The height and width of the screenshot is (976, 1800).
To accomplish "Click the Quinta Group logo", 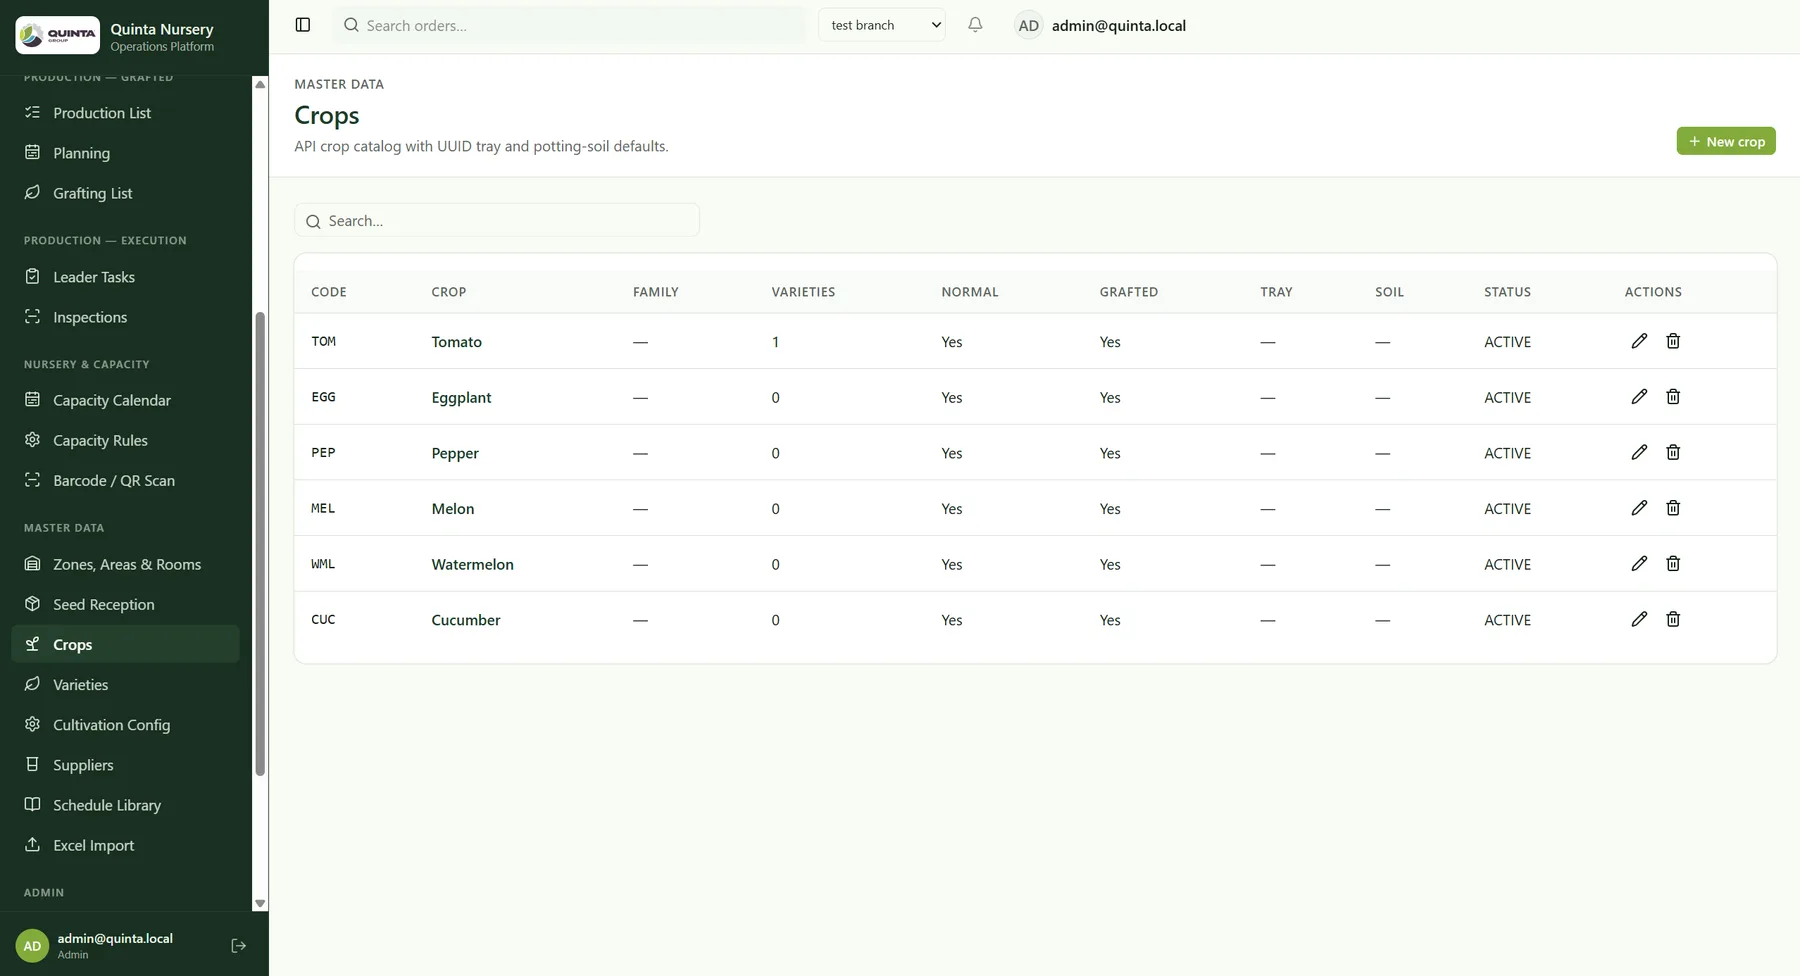I will coord(58,35).
